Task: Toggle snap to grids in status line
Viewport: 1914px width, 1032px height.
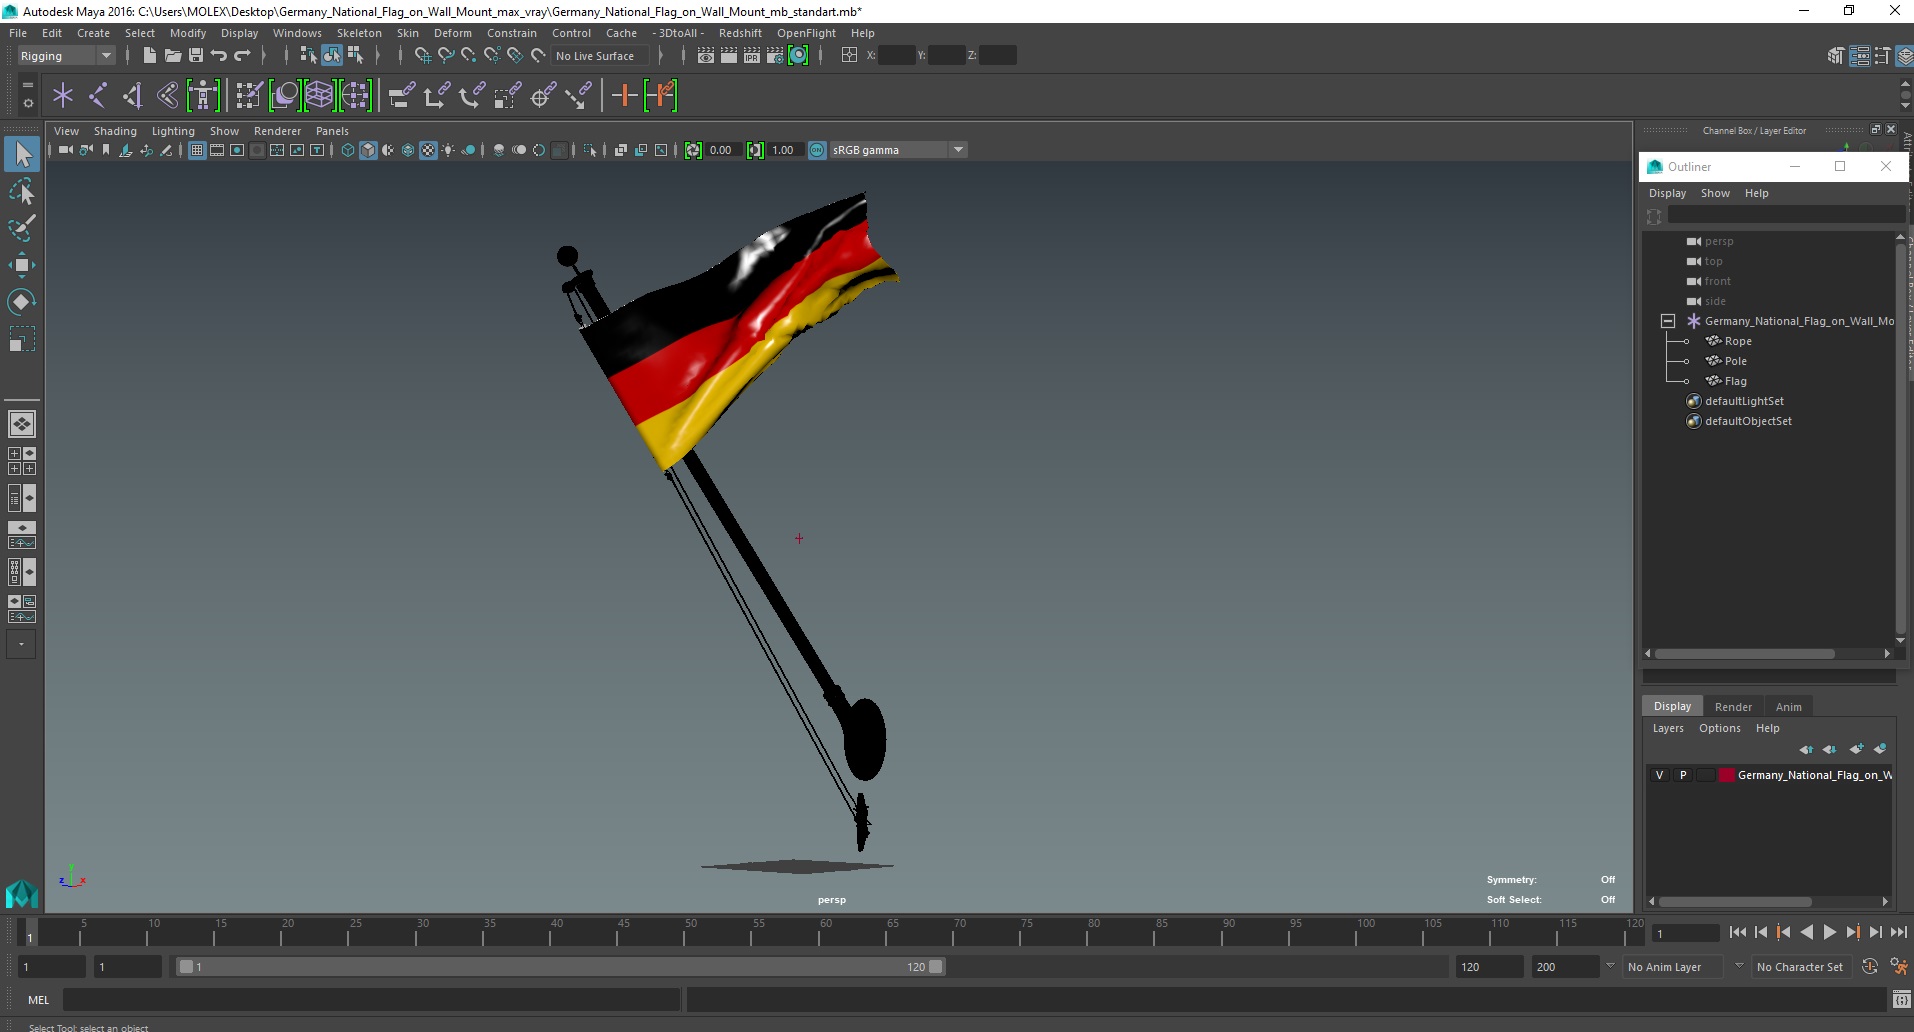Action: click(422, 56)
